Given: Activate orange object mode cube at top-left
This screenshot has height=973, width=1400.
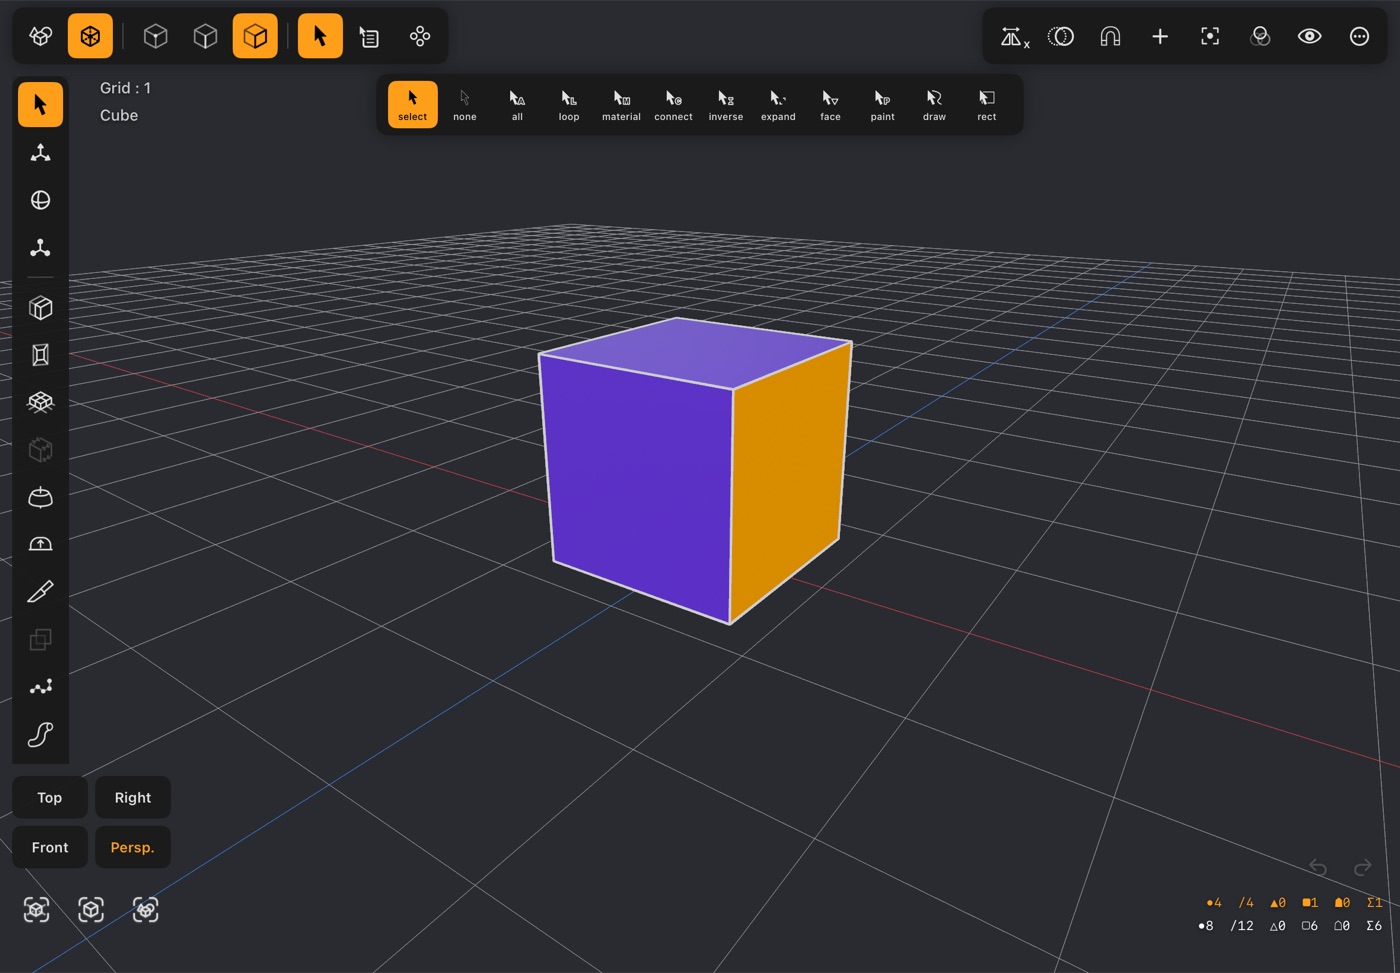Looking at the screenshot, I should point(90,36).
